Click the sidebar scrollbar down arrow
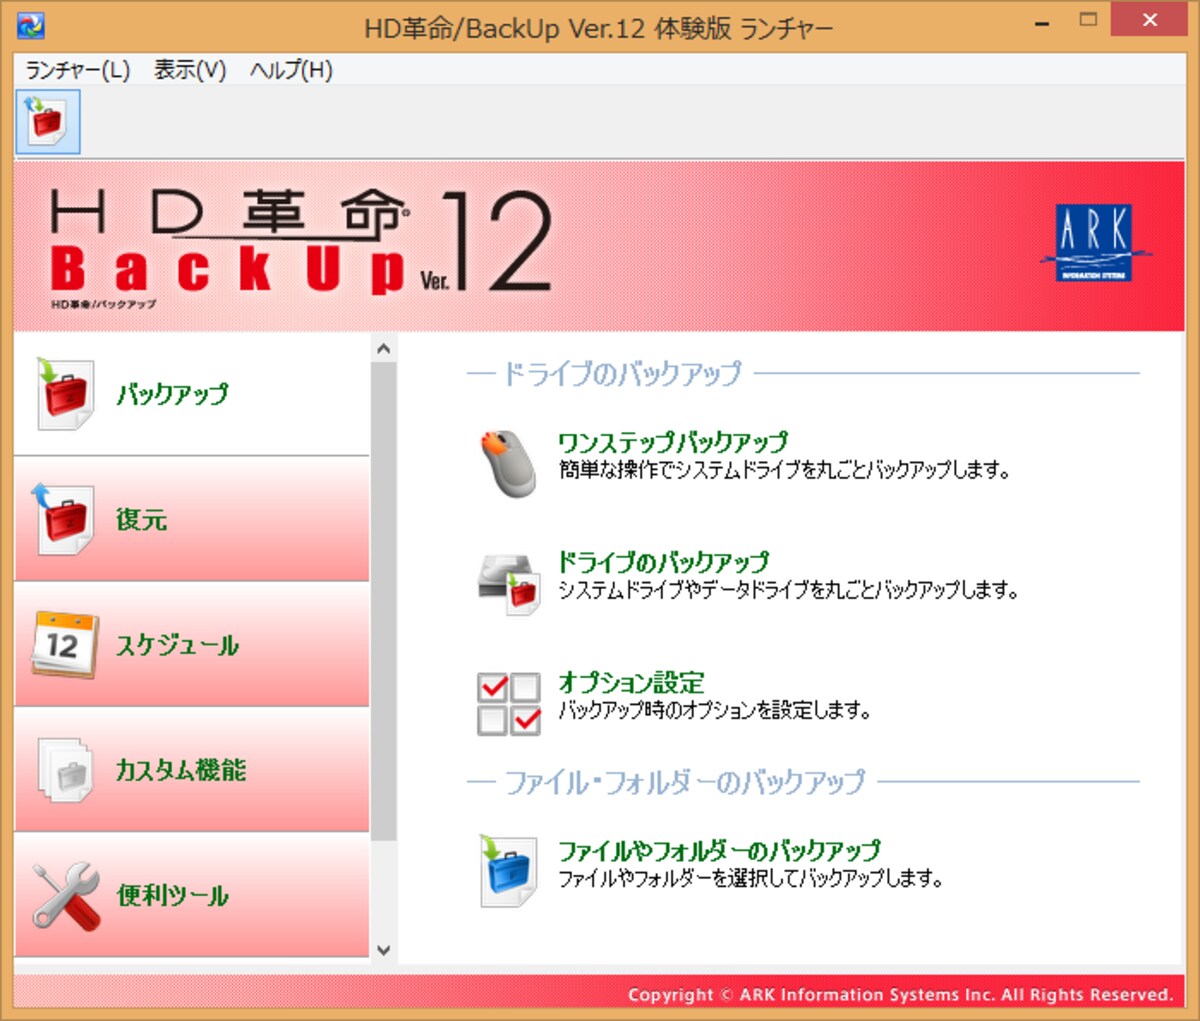The image size is (1200, 1021). click(x=383, y=950)
